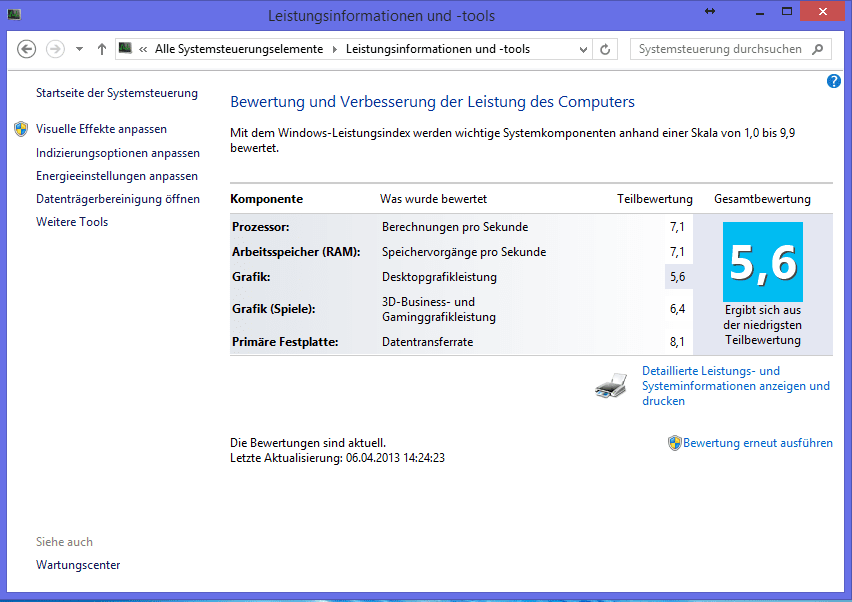The height and width of the screenshot is (602, 852).
Task: Click 'Letzte Aktualisierung: 06.04.2013 14:24:23' text
Action: point(337,458)
